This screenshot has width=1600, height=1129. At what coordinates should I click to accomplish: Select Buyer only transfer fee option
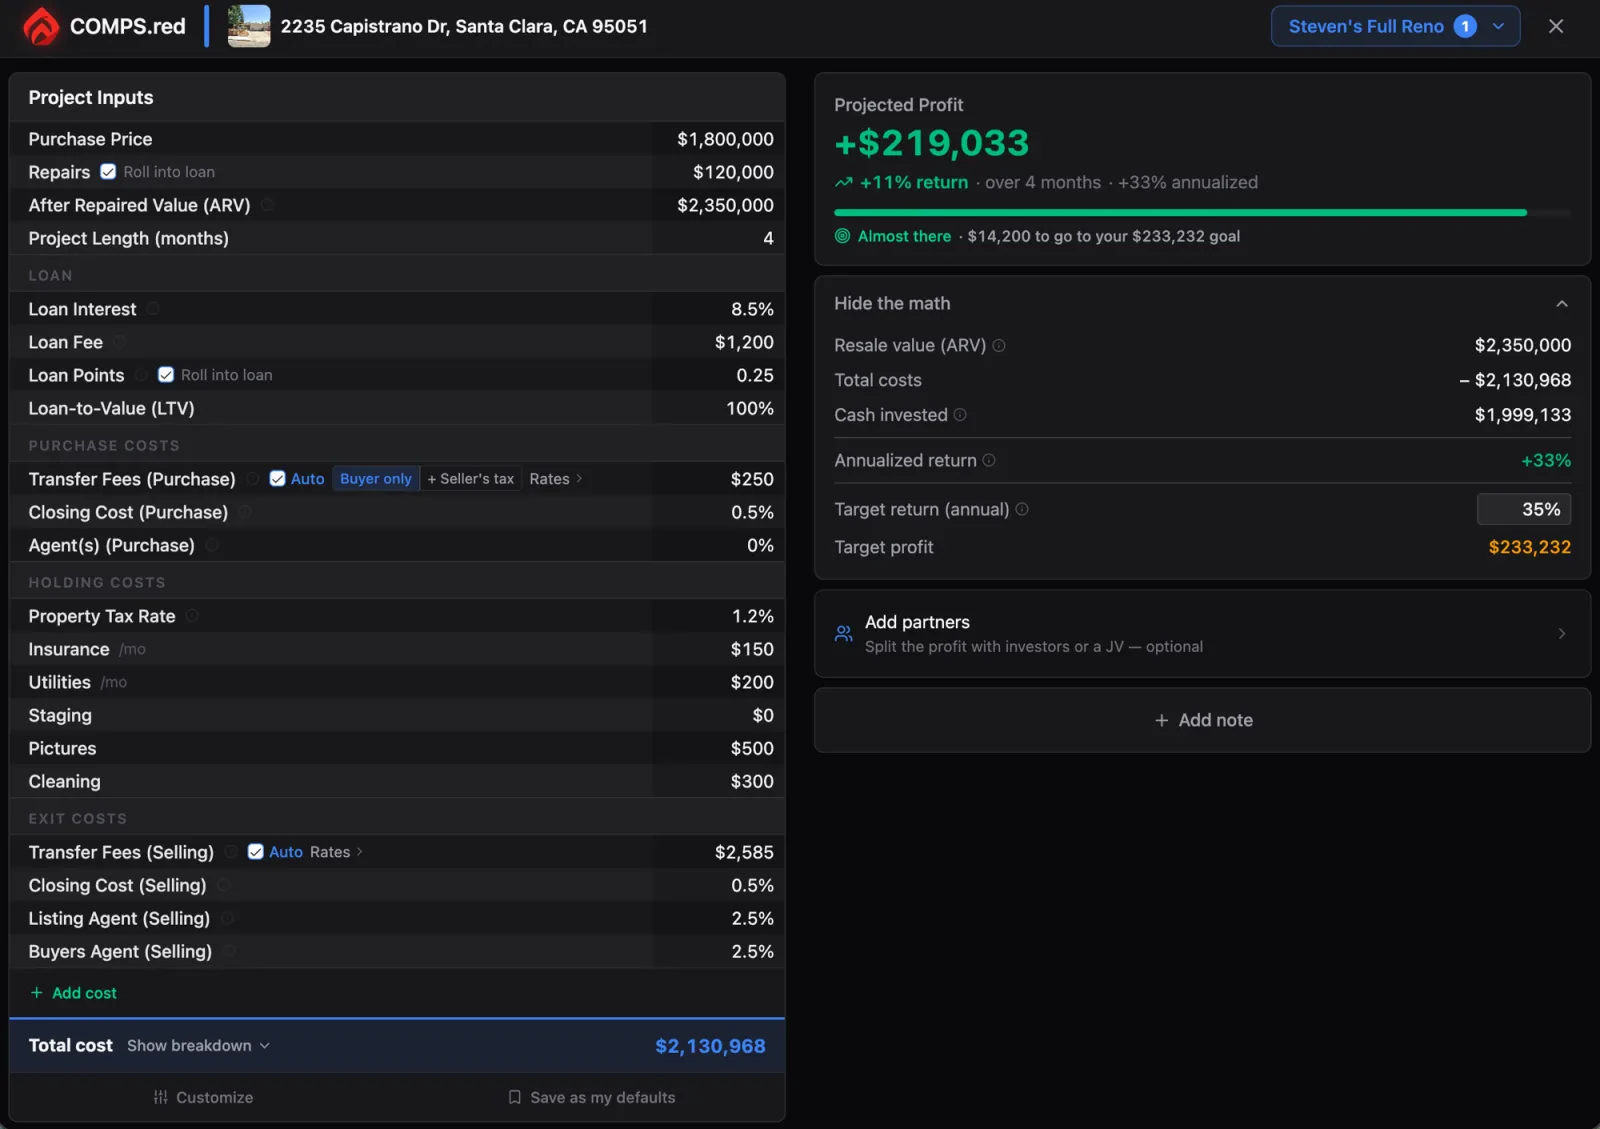pos(376,479)
